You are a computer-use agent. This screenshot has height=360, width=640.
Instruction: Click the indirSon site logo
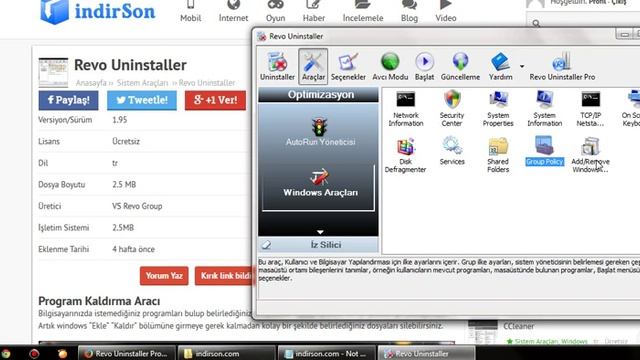tap(98, 11)
